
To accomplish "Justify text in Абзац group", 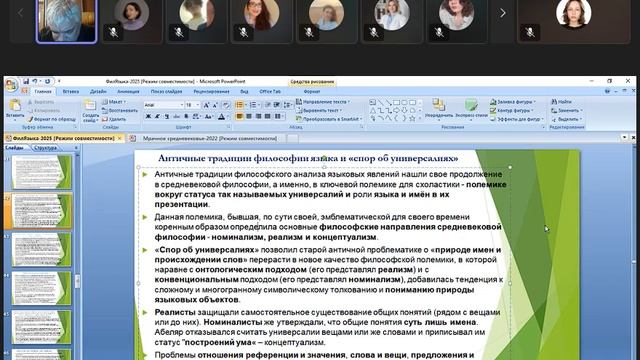I will tap(267, 116).
